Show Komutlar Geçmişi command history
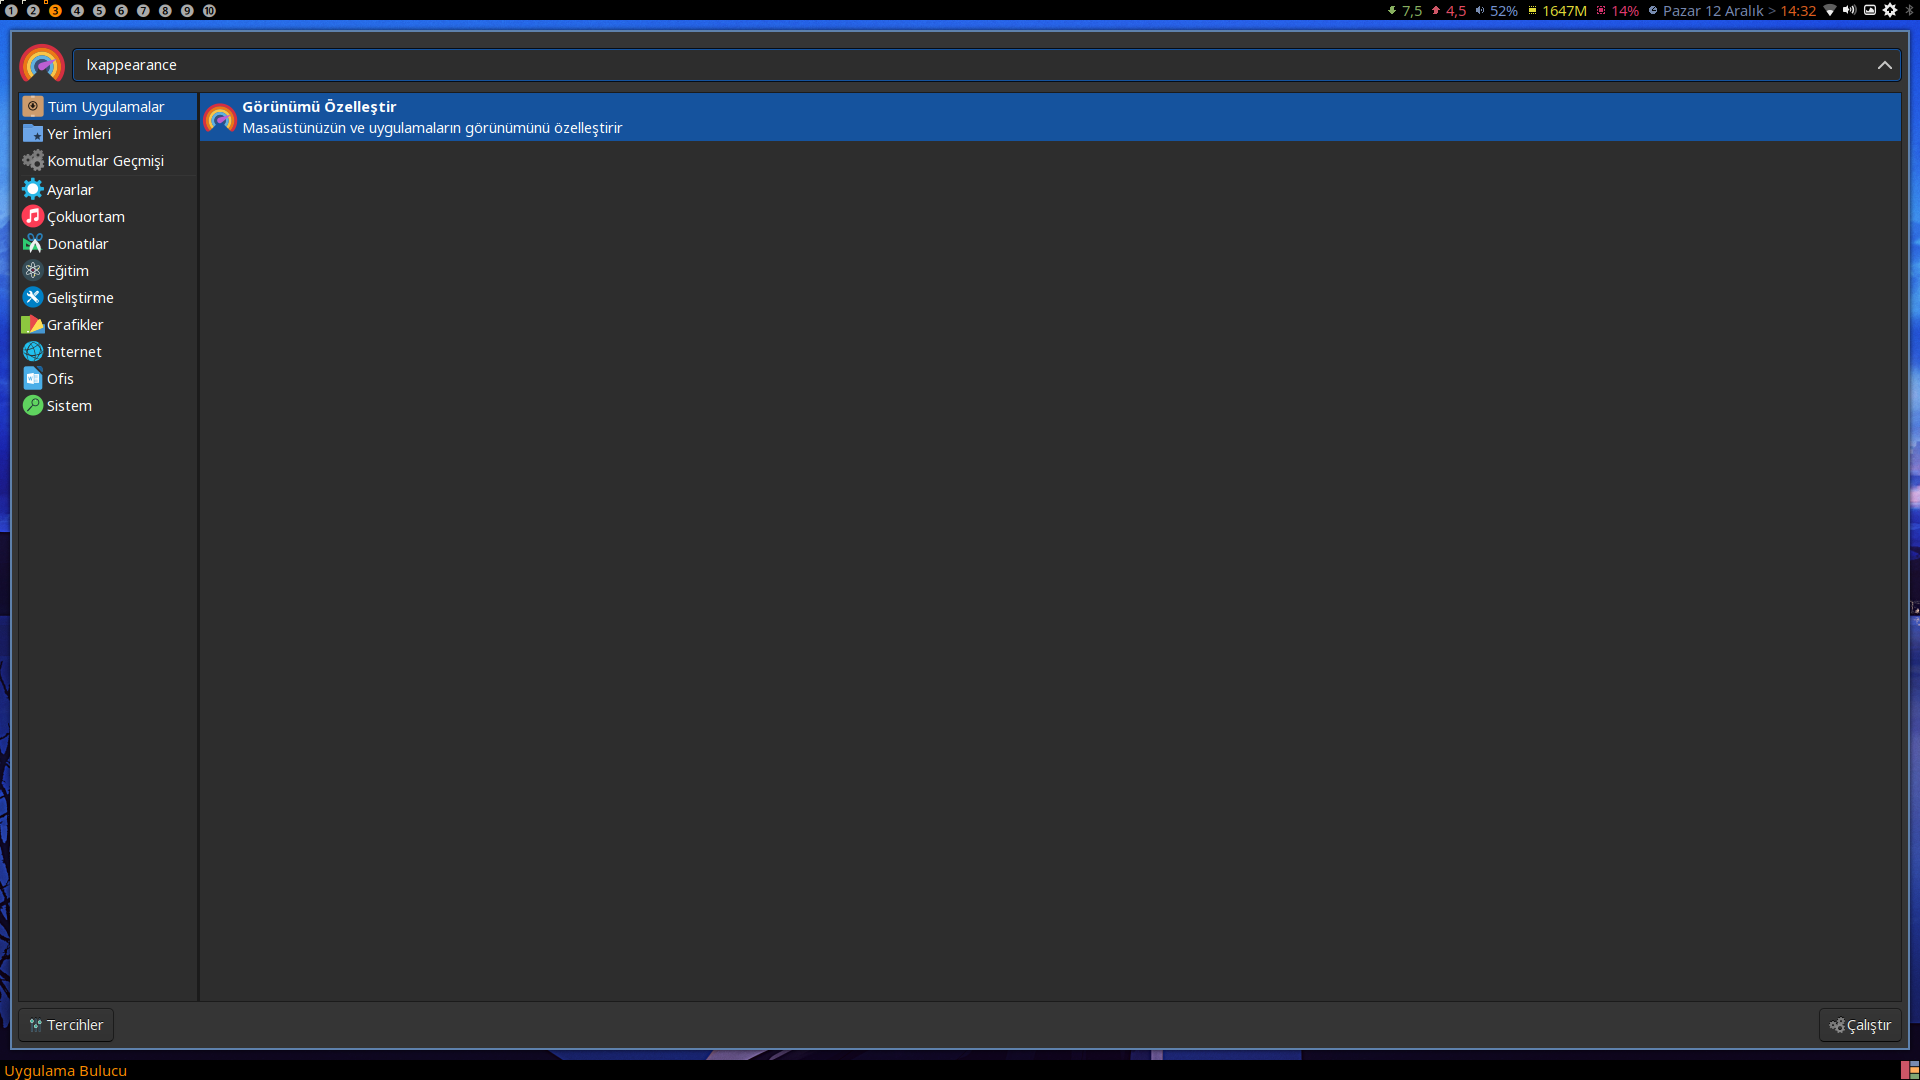 105,161
